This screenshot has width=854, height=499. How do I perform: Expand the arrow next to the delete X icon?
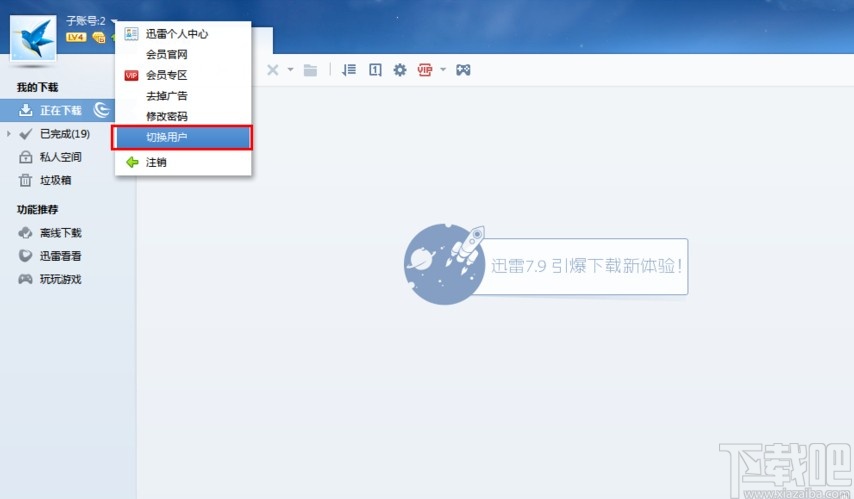(290, 70)
